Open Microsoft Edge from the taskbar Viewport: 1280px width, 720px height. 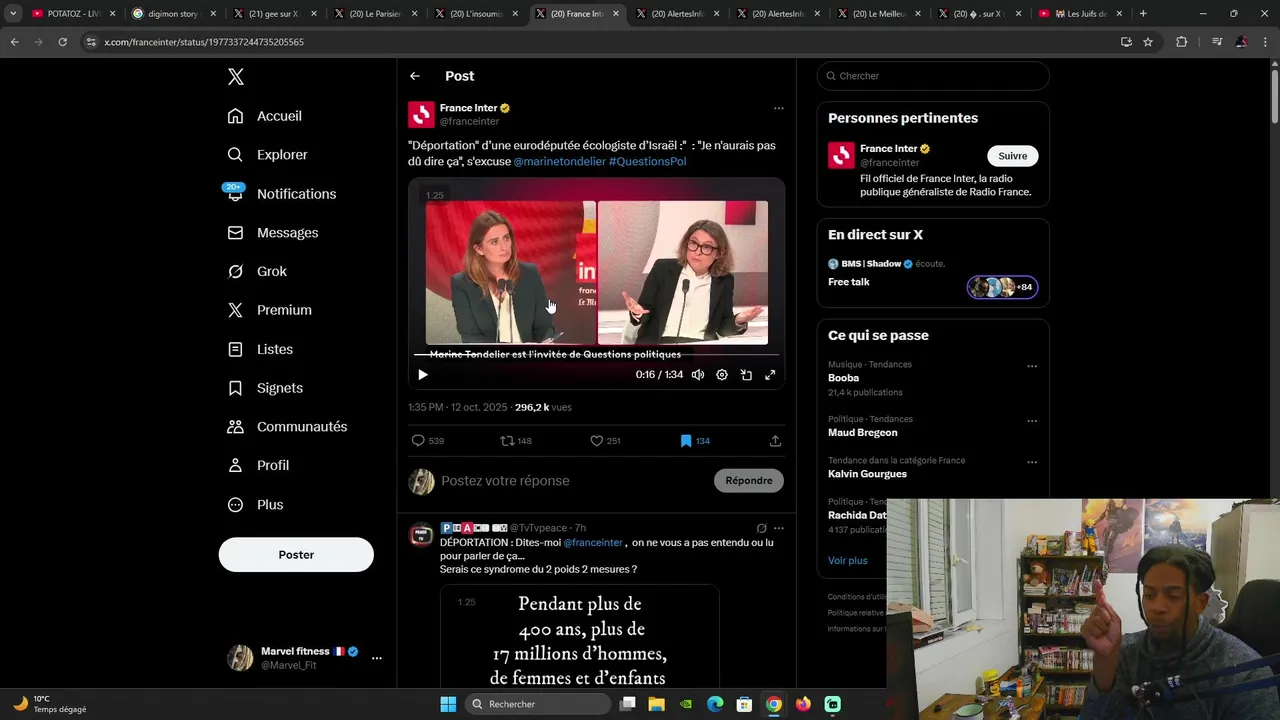715,704
